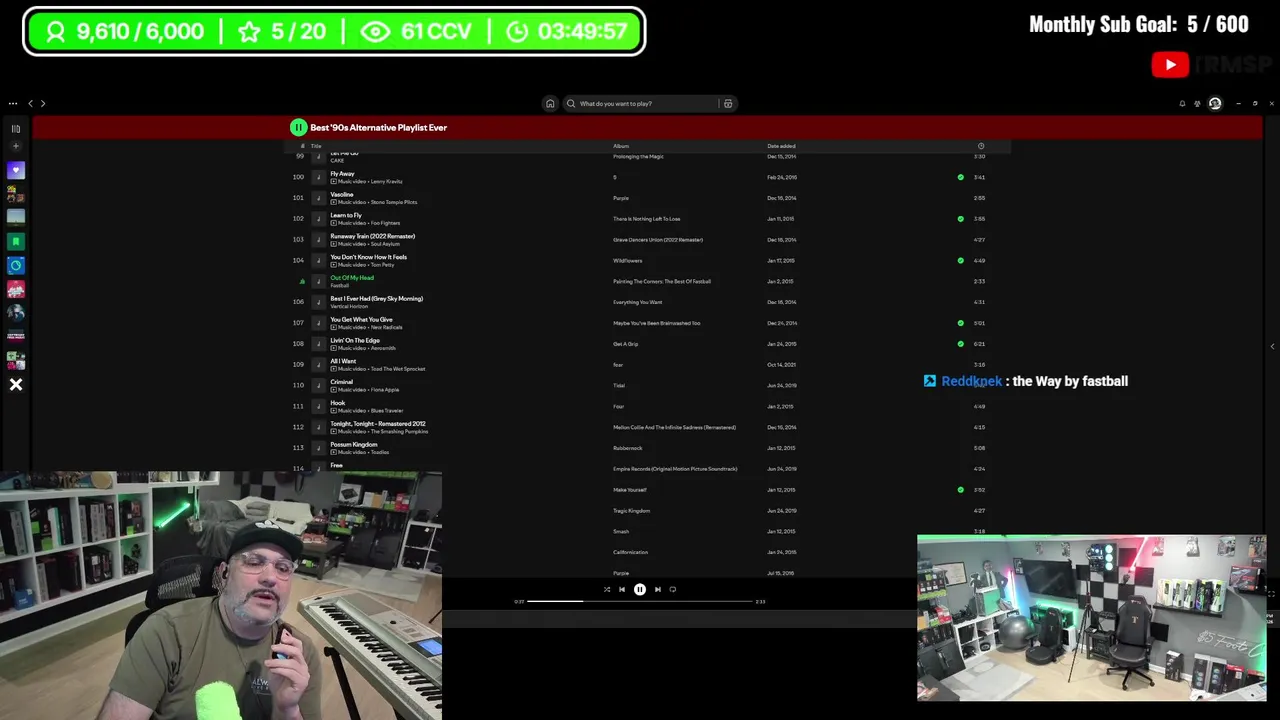Sort by the Album column header

(x=621, y=146)
